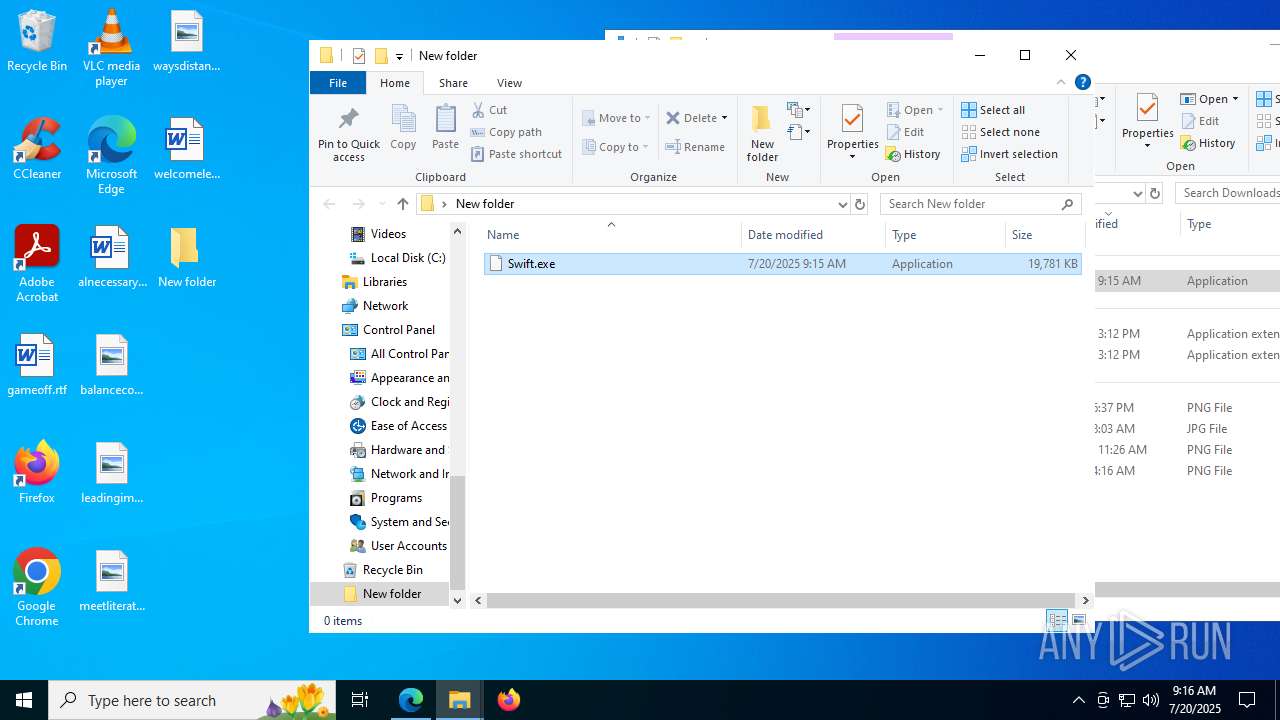Screen dimensions: 1280x720
Task: Open Move to dropdown
Action: [616, 118]
